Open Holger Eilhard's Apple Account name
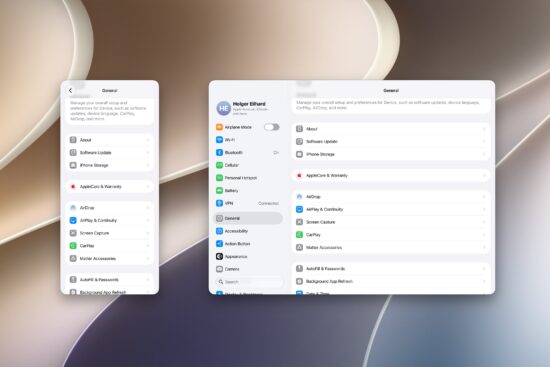The height and width of the screenshot is (367, 550). point(249,104)
